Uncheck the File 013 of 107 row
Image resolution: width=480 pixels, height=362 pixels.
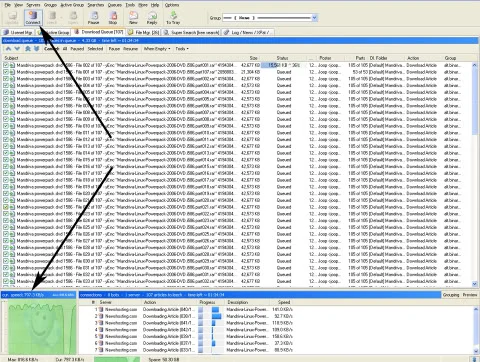click(x=6, y=146)
